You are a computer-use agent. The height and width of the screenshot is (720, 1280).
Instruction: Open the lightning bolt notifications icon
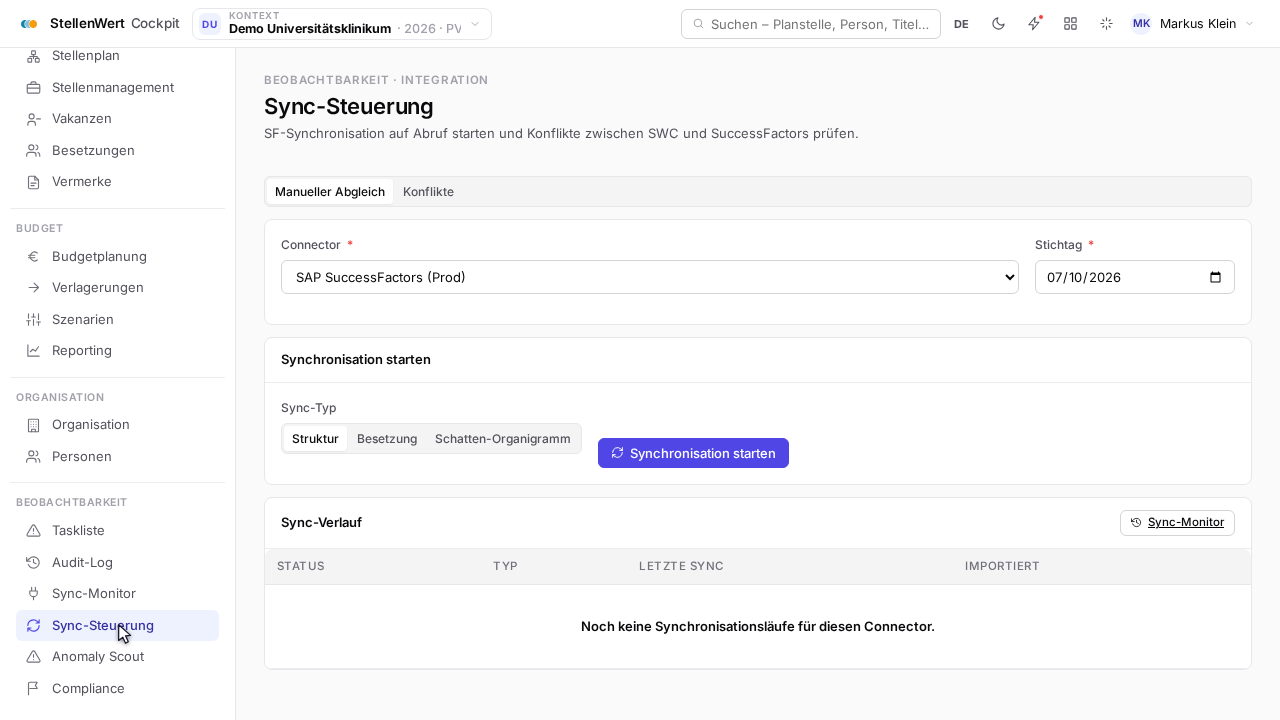(1034, 24)
